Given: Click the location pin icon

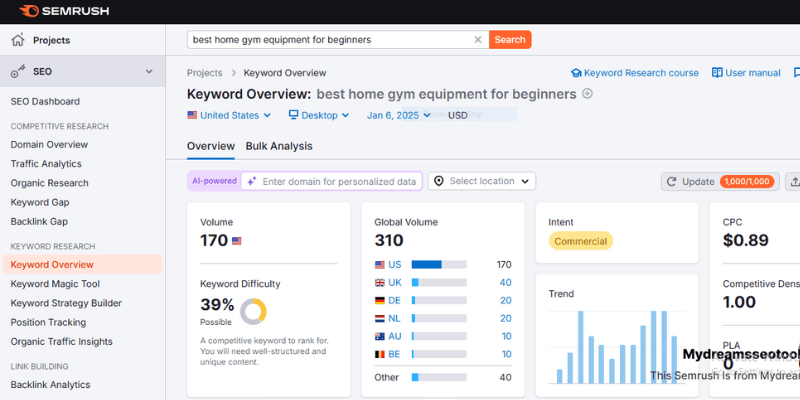Looking at the screenshot, I should [x=439, y=181].
